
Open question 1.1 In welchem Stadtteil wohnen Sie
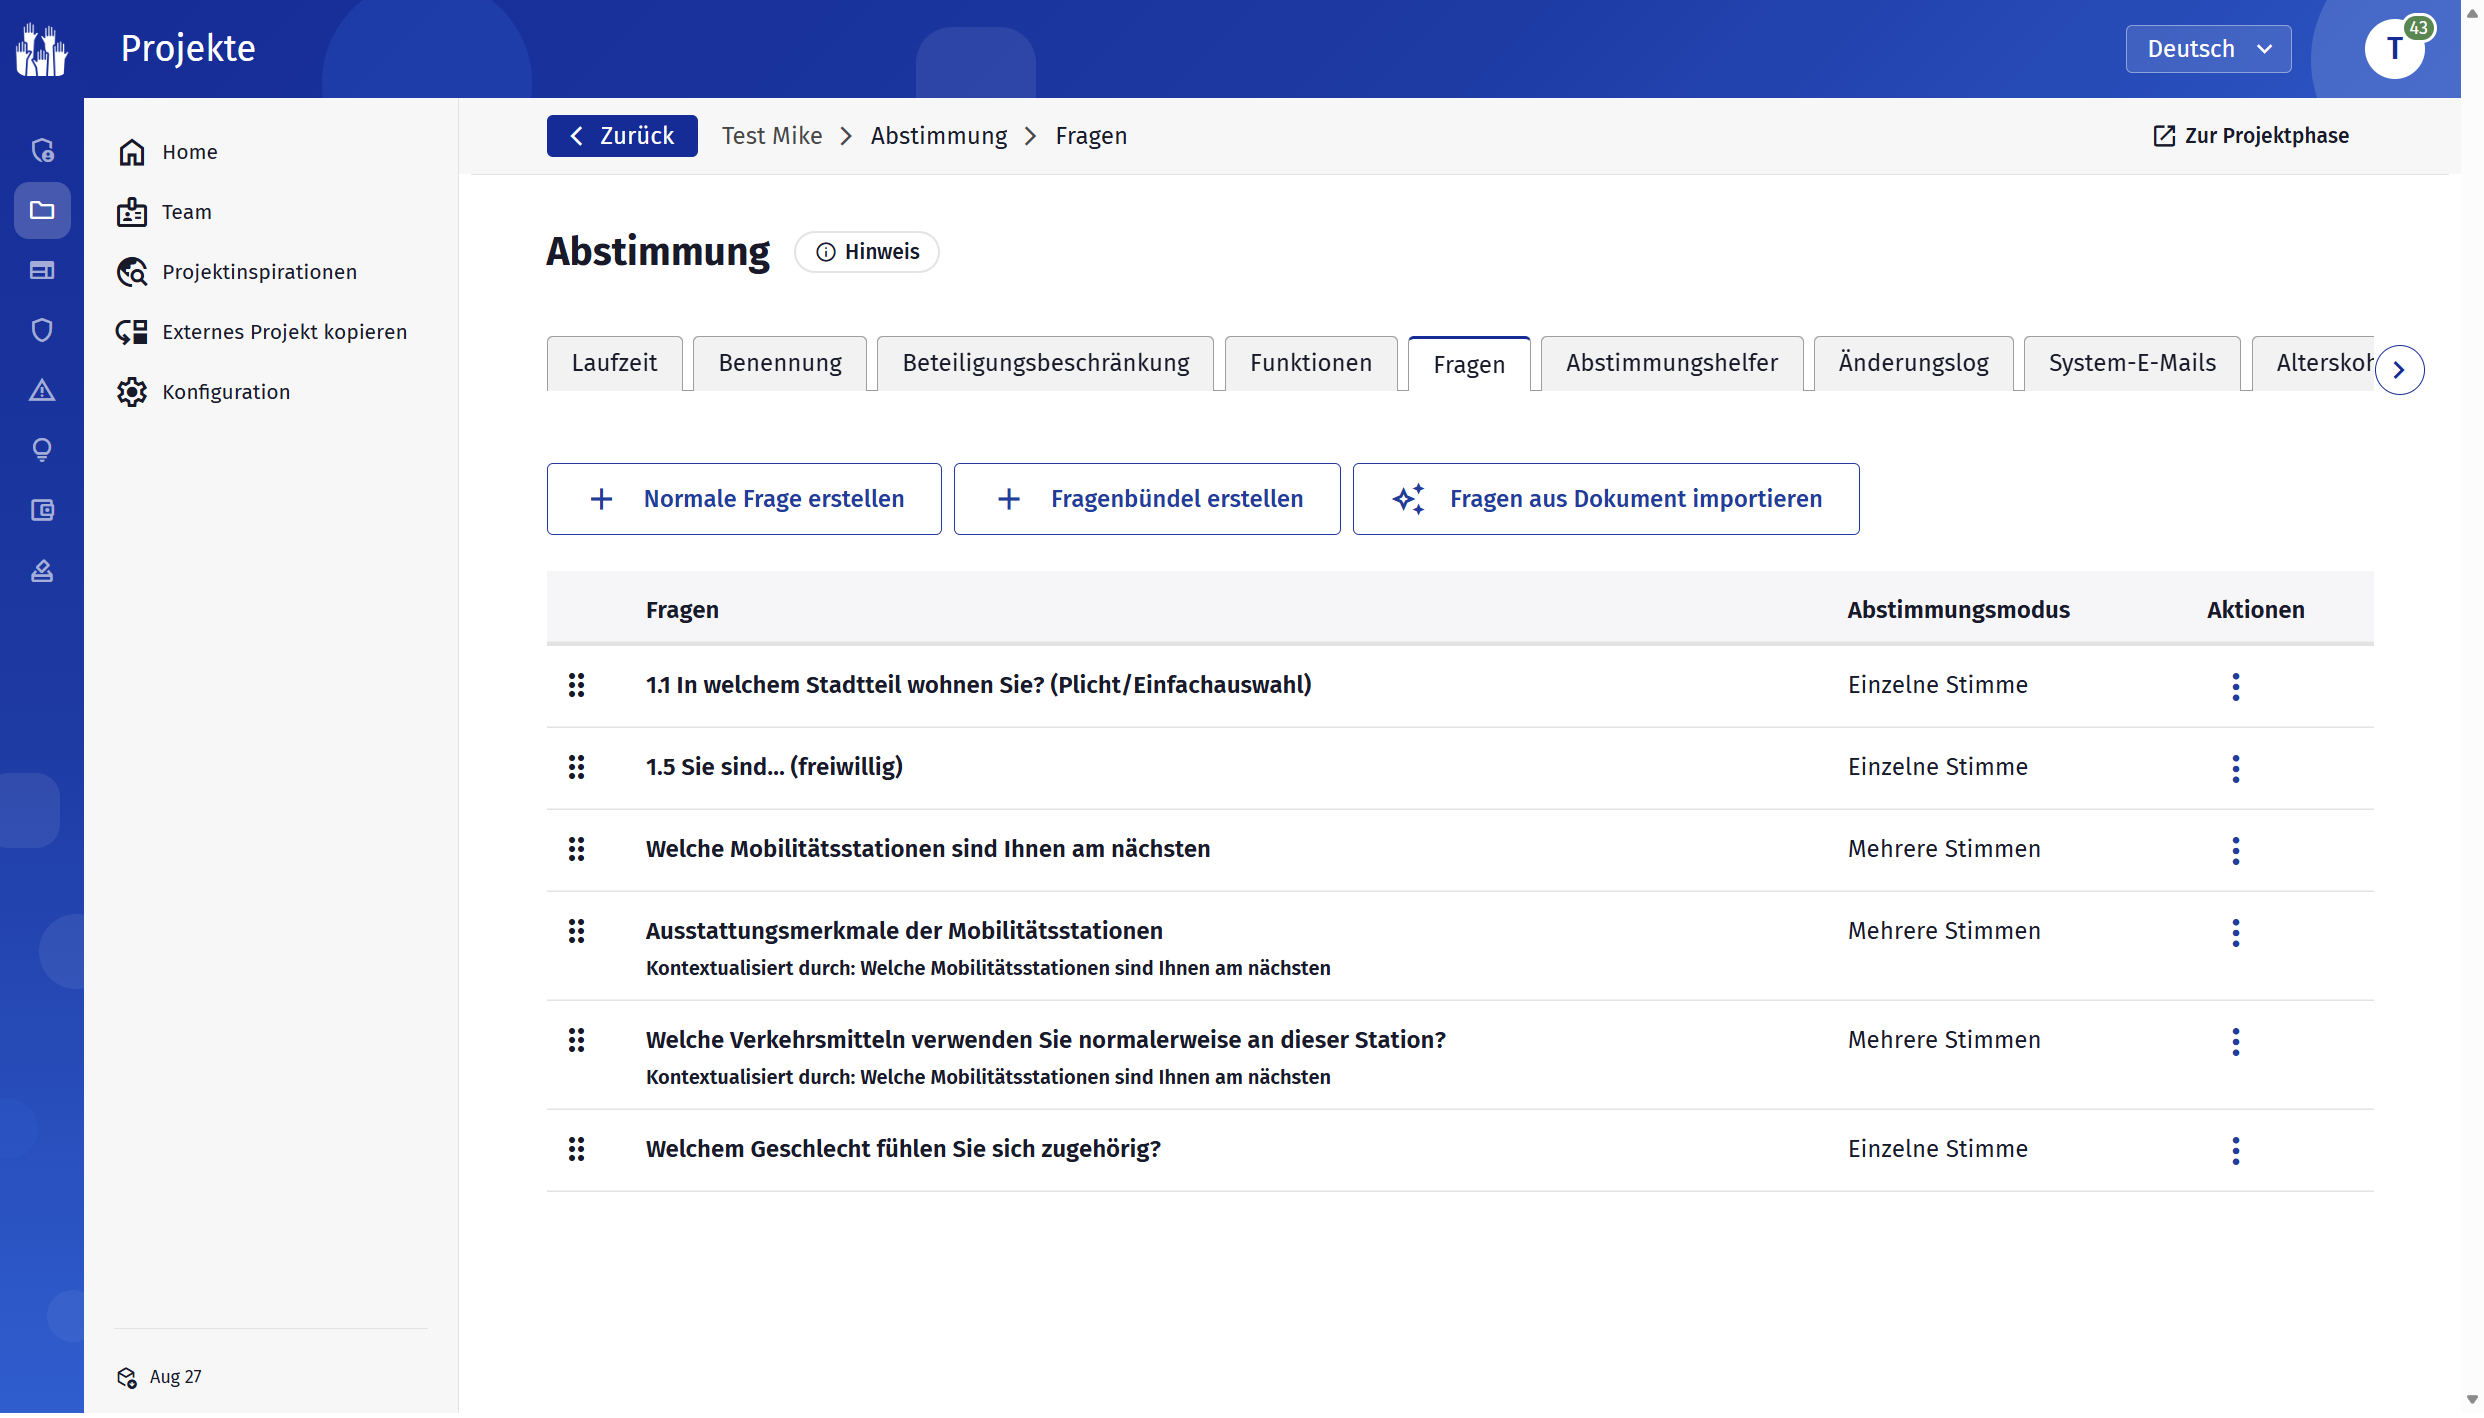point(978,685)
